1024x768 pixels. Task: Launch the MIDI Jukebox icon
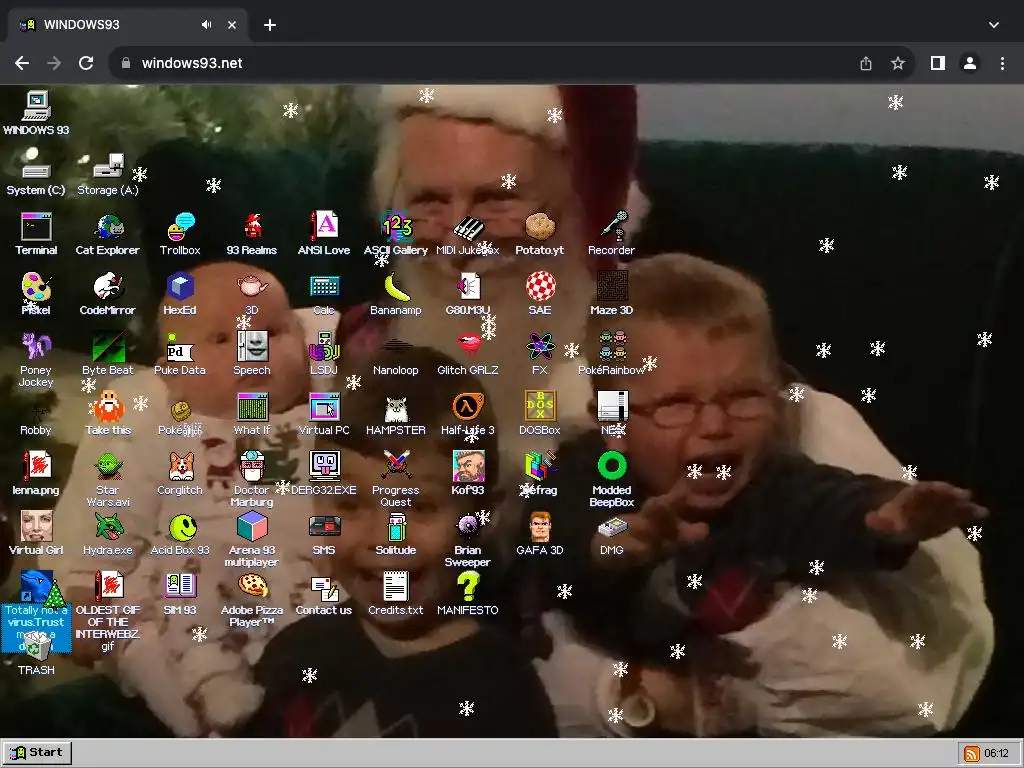coord(468,234)
